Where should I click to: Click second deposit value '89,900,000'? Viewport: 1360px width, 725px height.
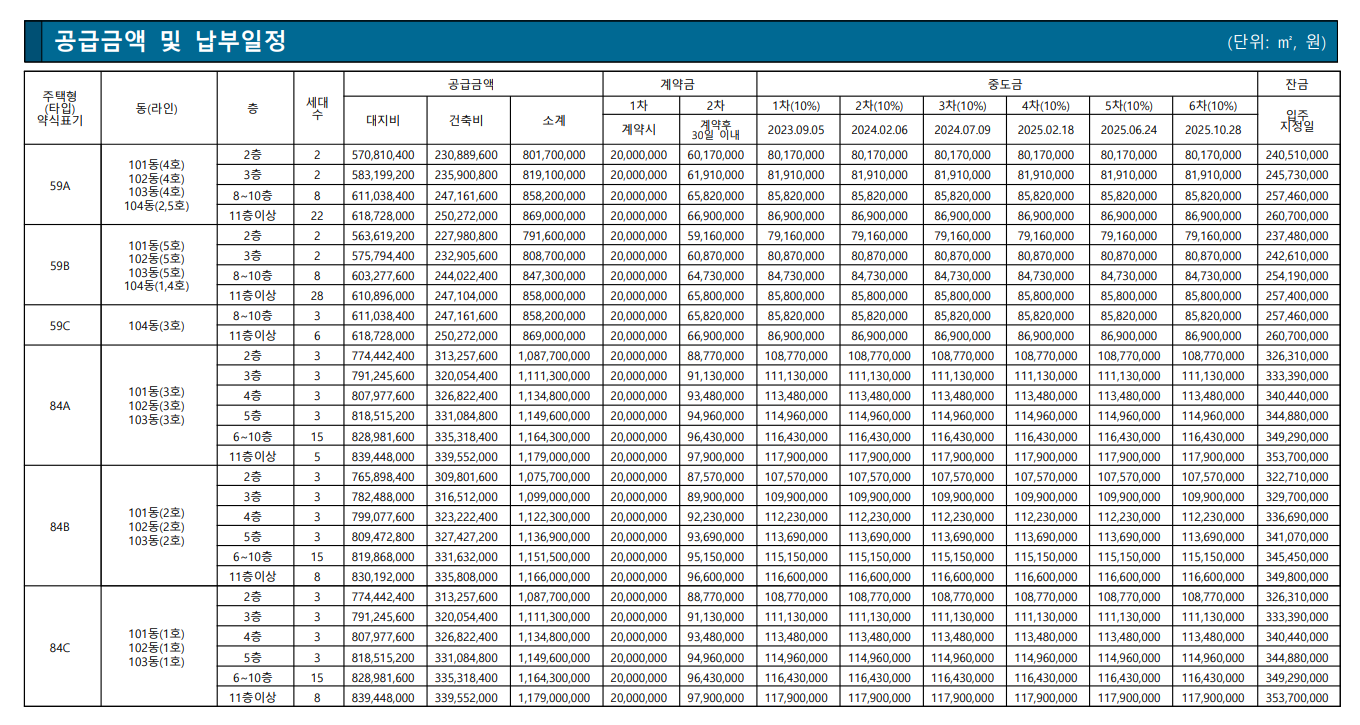pos(716,496)
